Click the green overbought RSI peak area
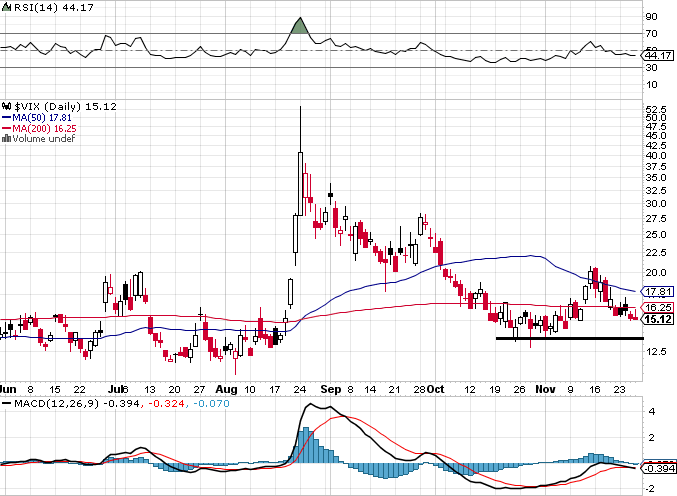This screenshot has height=496, width=677. point(300,27)
